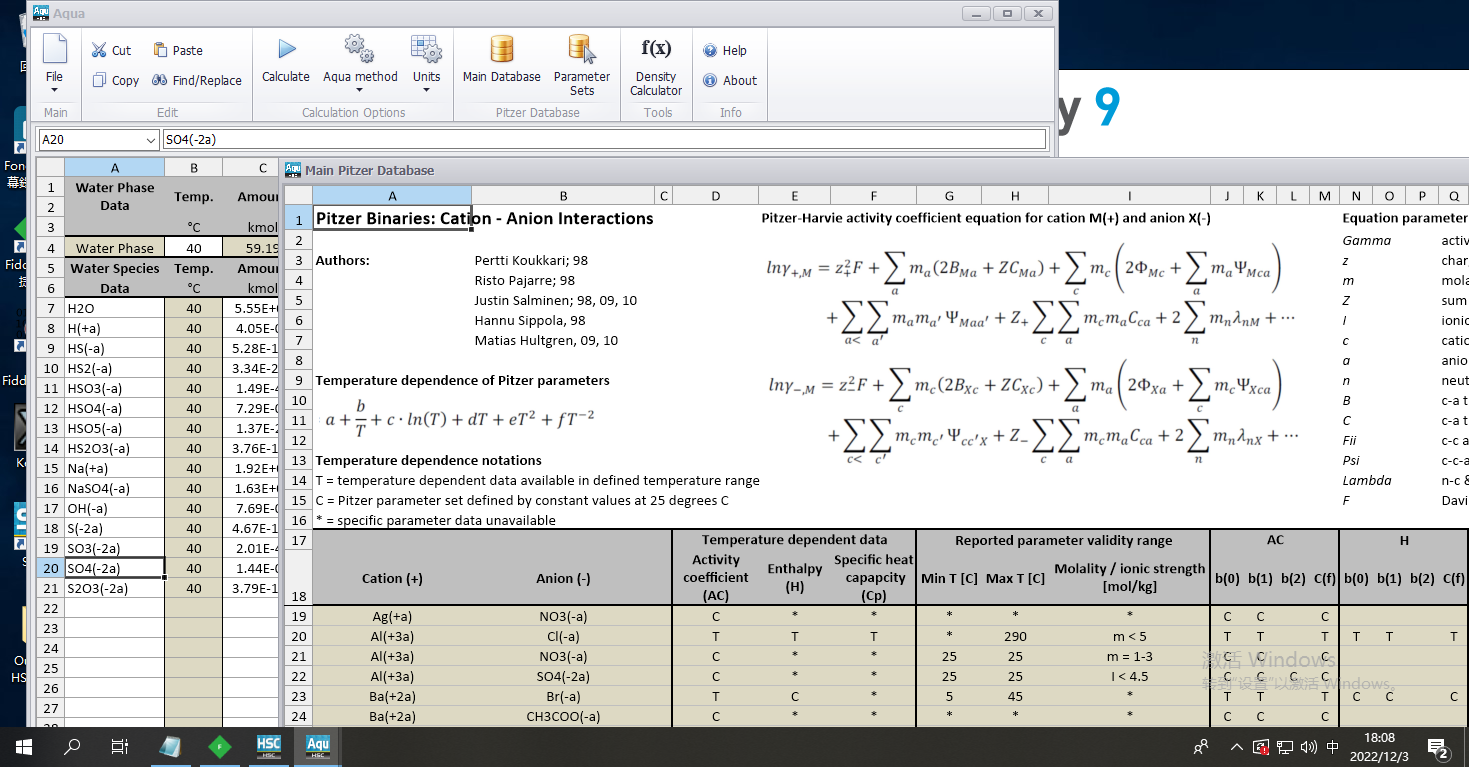1469x767 pixels.
Task: Open the Units grid icon
Action: click(x=426, y=48)
